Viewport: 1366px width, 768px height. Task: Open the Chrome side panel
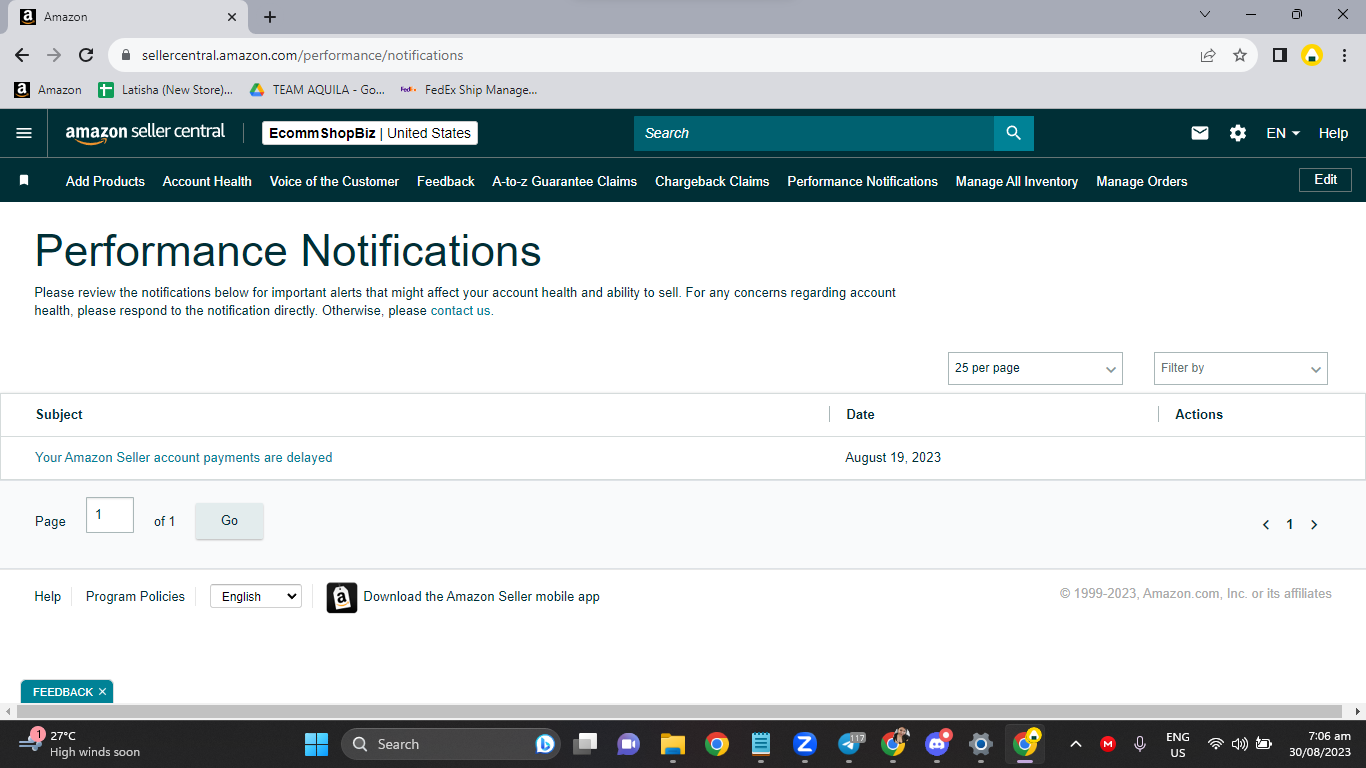coord(1279,56)
